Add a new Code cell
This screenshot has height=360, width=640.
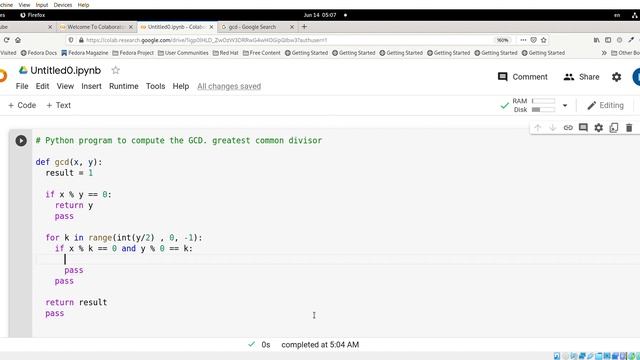pos(22,105)
